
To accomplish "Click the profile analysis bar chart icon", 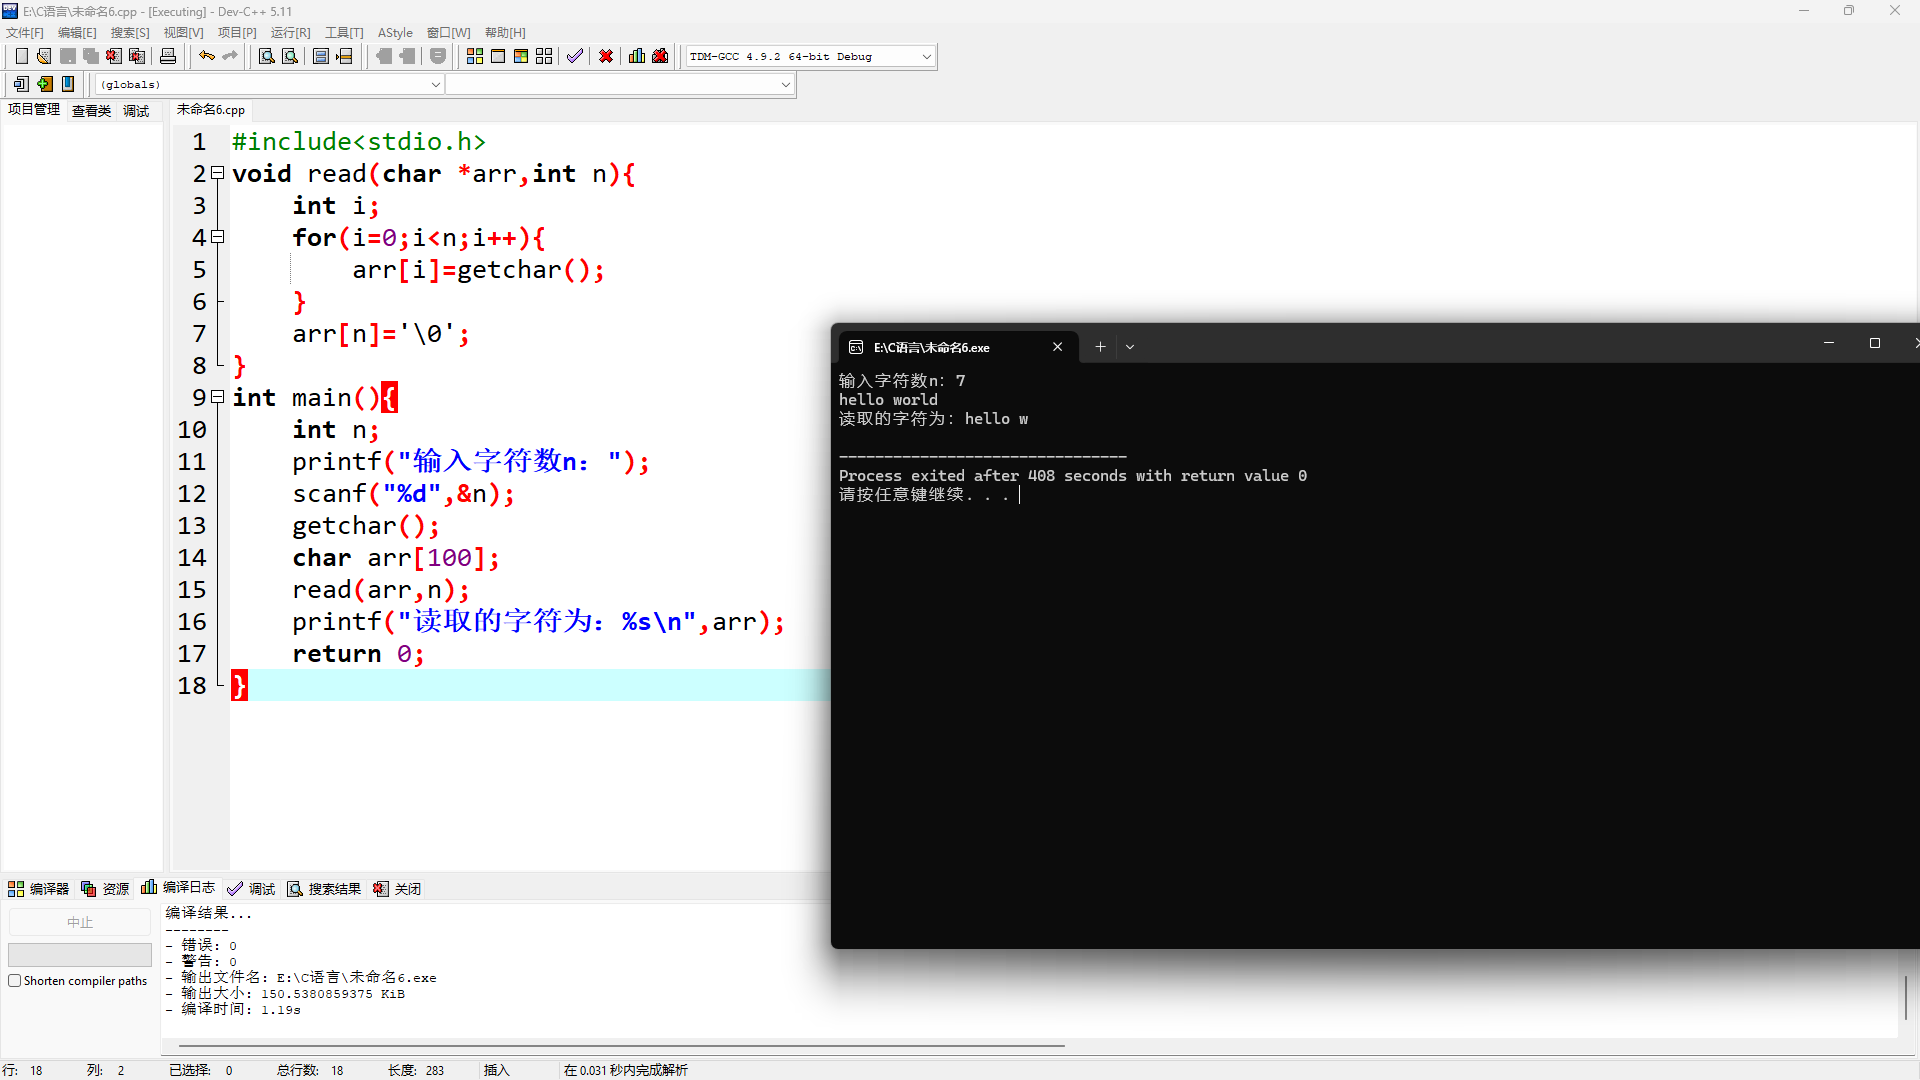I will pyautogui.click(x=637, y=56).
